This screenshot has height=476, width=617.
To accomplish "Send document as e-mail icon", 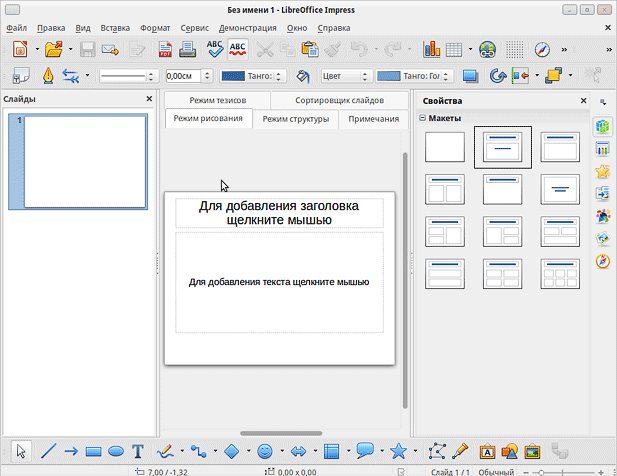I will (x=110, y=50).
